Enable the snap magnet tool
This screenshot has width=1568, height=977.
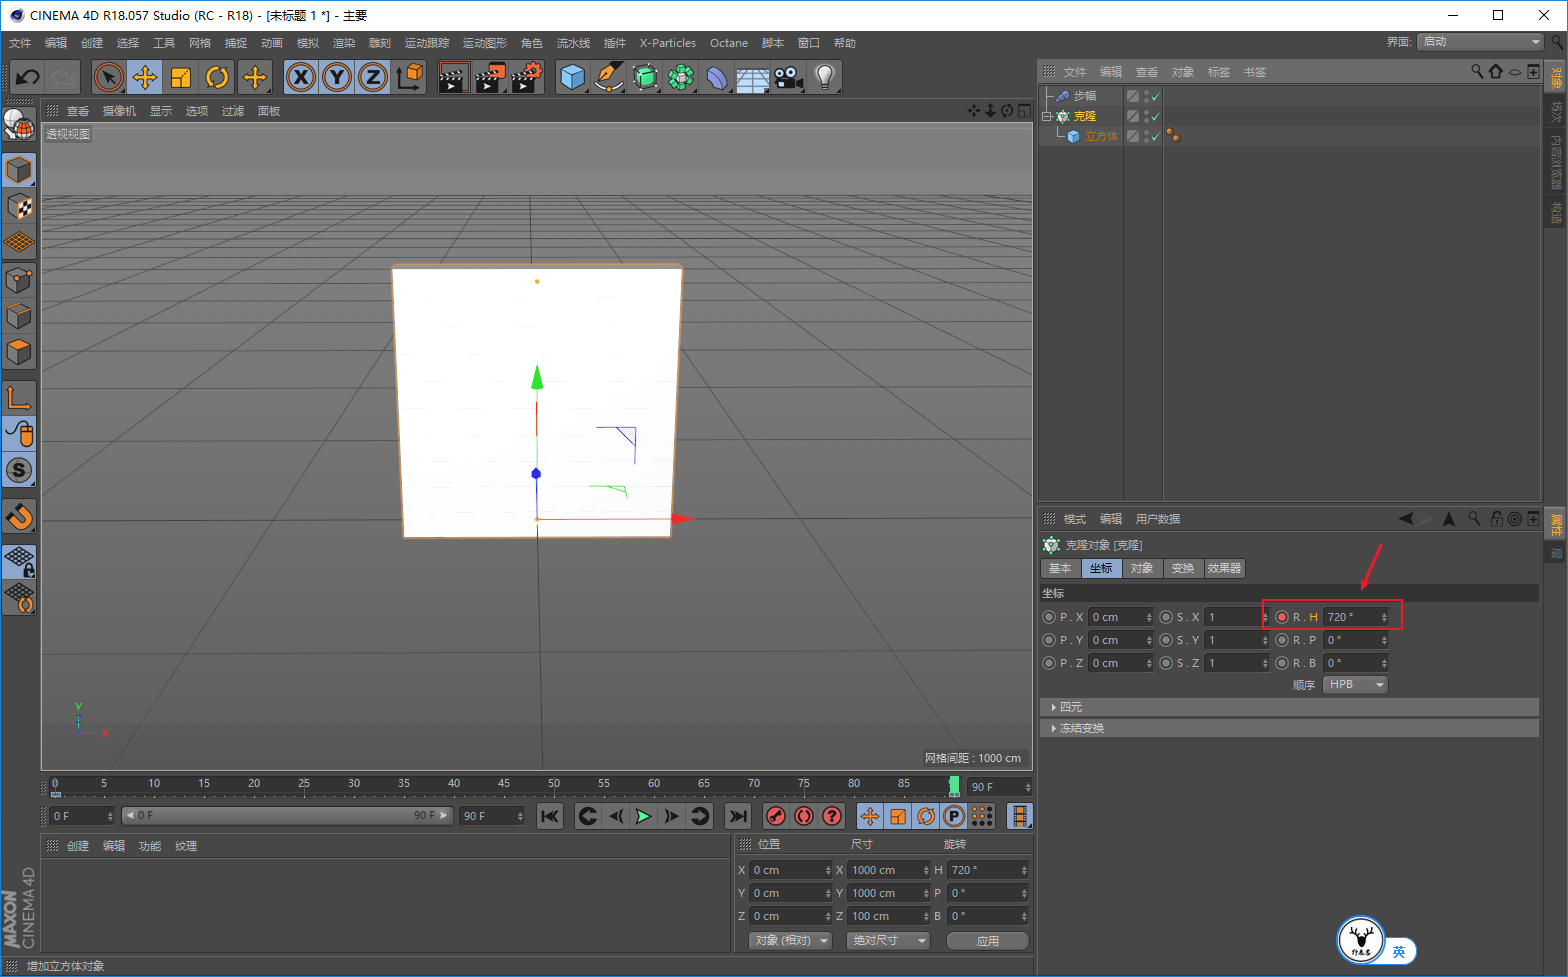19,516
